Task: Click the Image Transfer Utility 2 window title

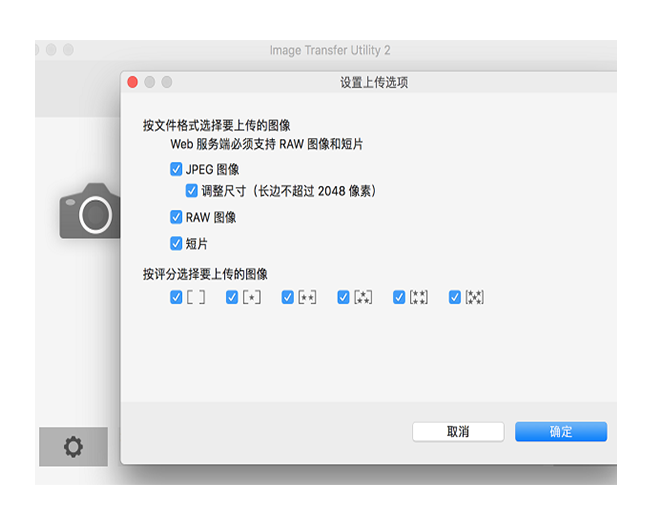Action: (330, 50)
